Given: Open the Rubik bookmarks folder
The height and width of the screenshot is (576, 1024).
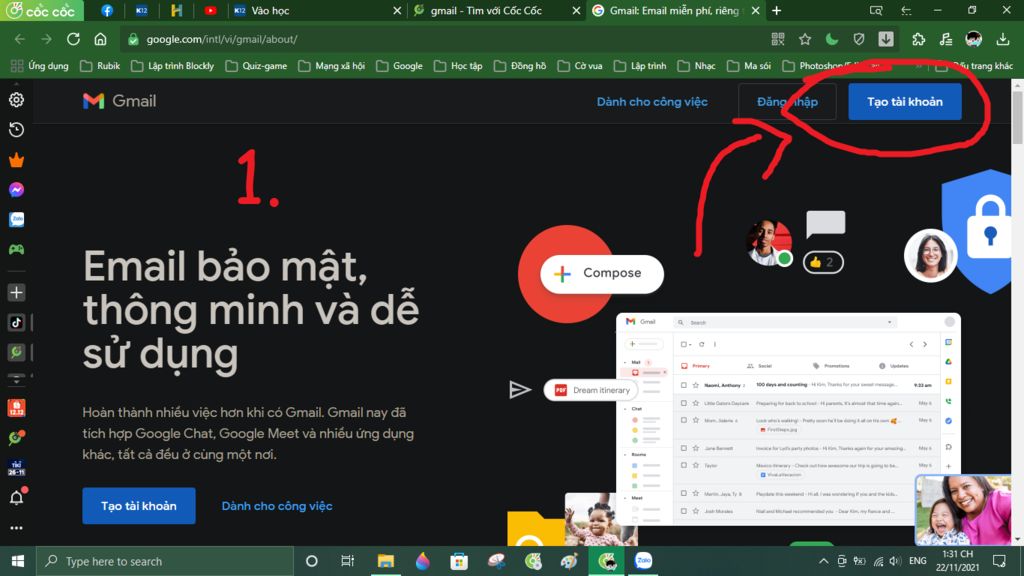Looking at the screenshot, I should pyautogui.click(x=101, y=66).
